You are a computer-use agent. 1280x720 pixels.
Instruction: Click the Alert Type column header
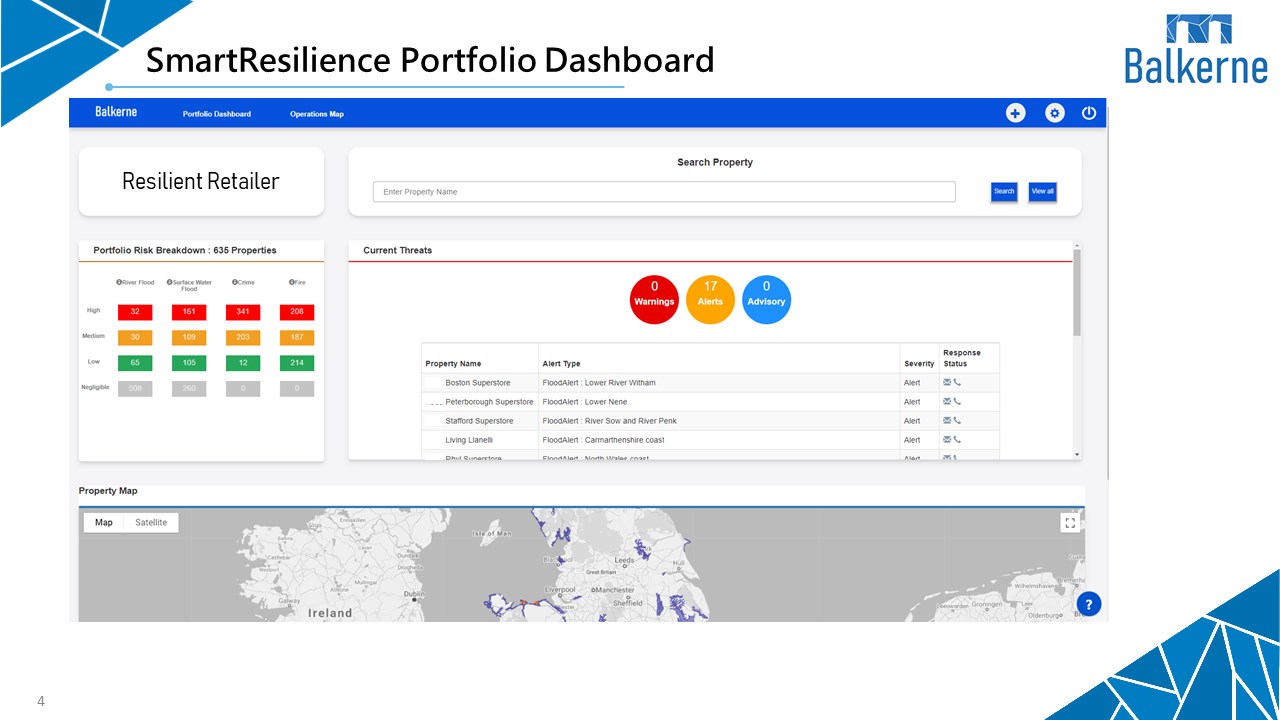(x=561, y=364)
